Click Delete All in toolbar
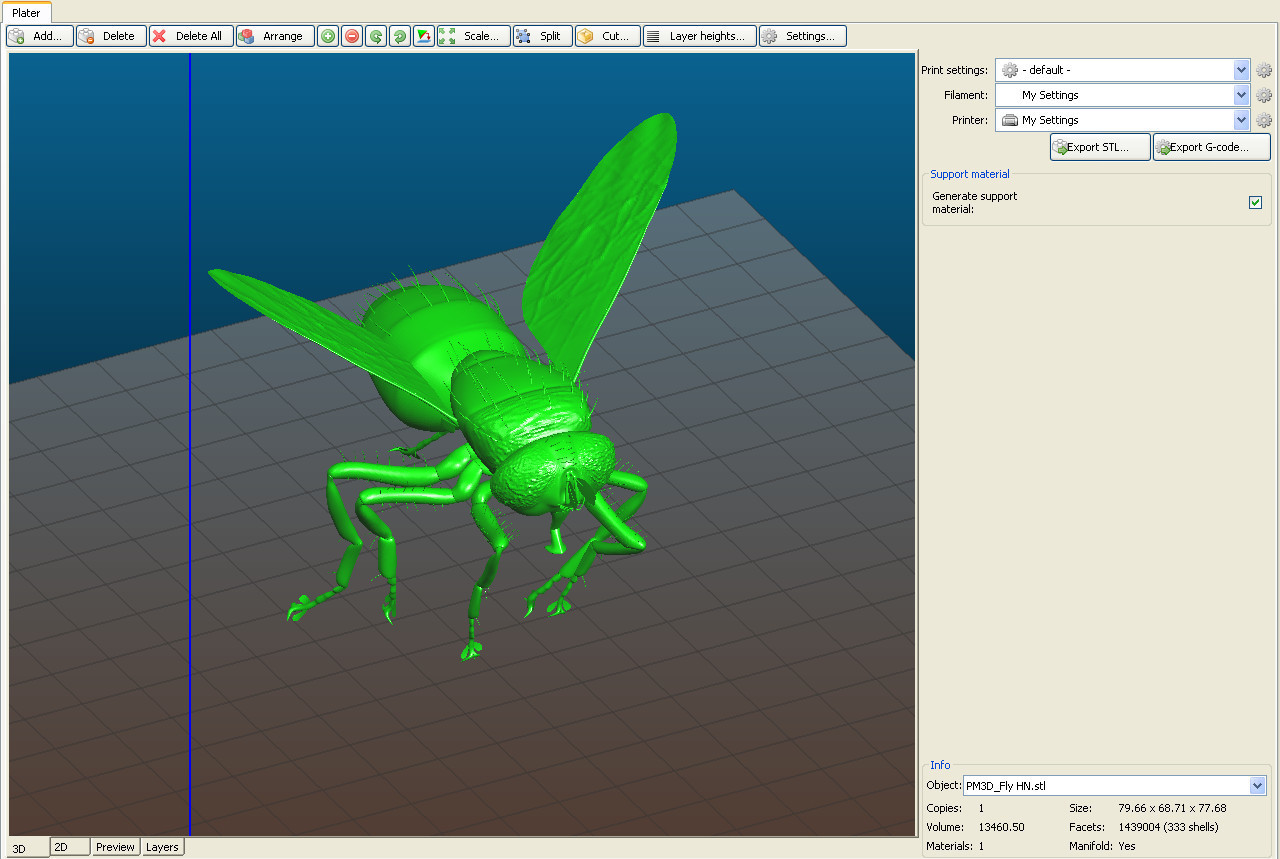Image resolution: width=1280 pixels, height=859 pixels. point(191,36)
